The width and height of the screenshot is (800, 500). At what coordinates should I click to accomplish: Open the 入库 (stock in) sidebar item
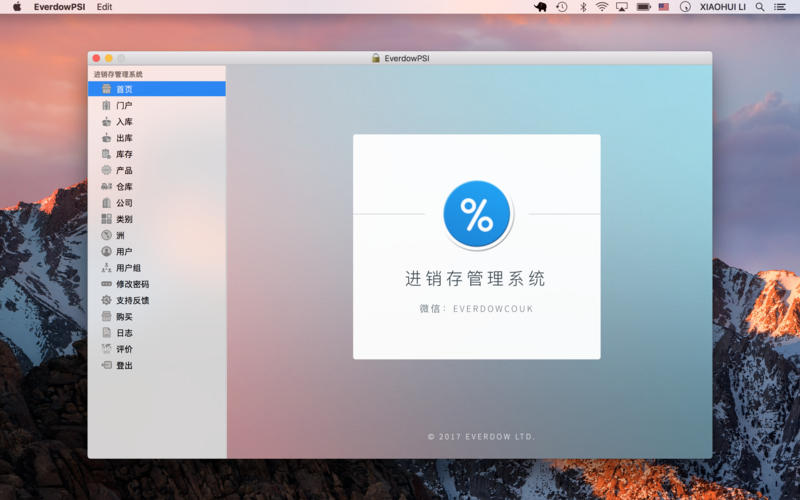tap(123, 122)
